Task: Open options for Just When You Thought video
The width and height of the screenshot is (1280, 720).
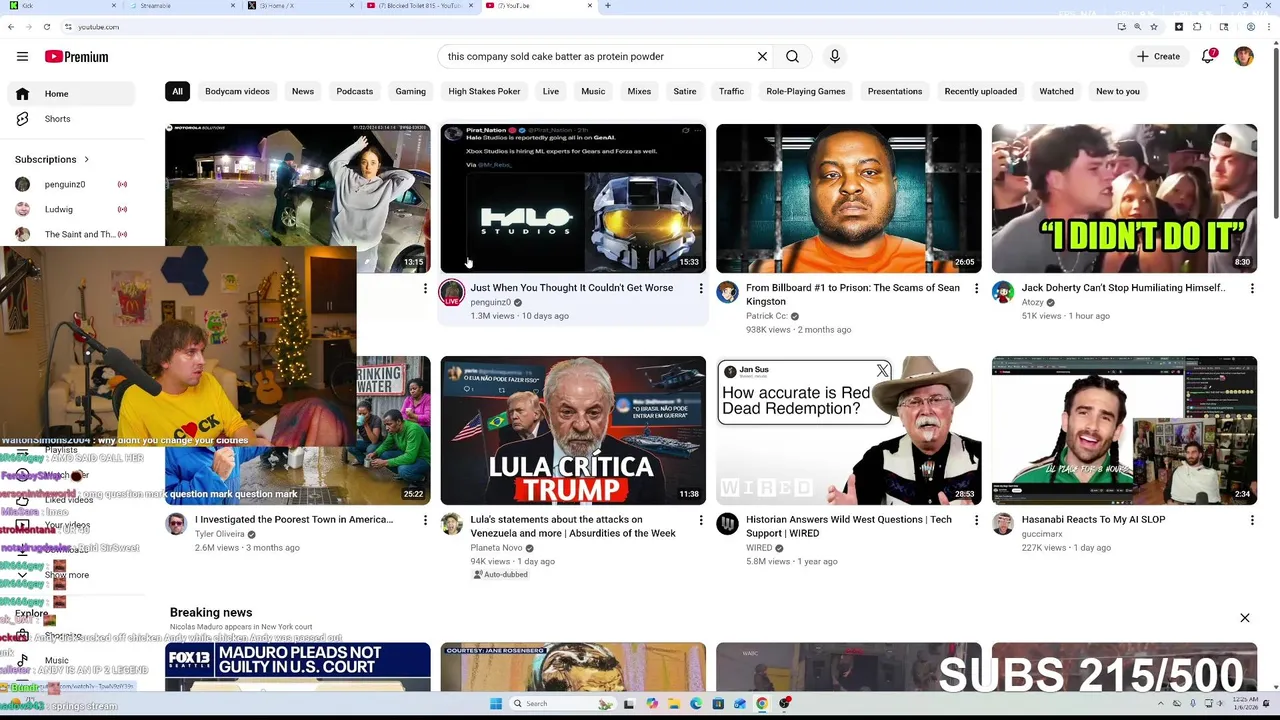Action: click(x=701, y=289)
